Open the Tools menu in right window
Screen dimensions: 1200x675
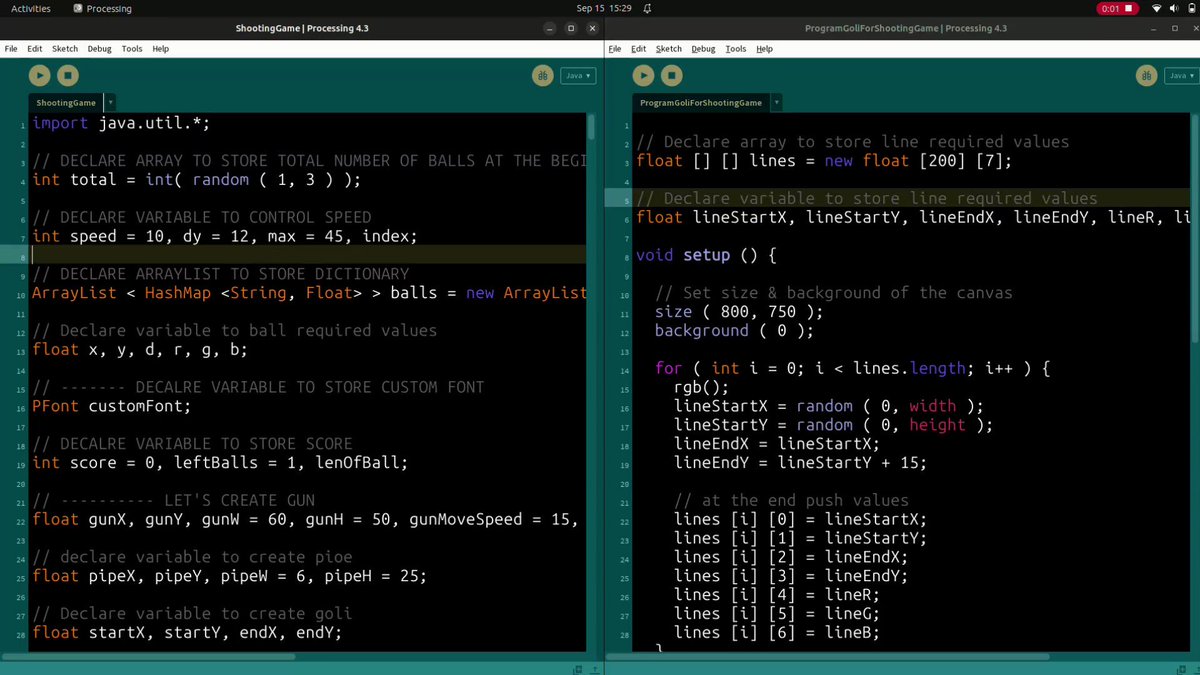pyautogui.click(x=736, y=48)
